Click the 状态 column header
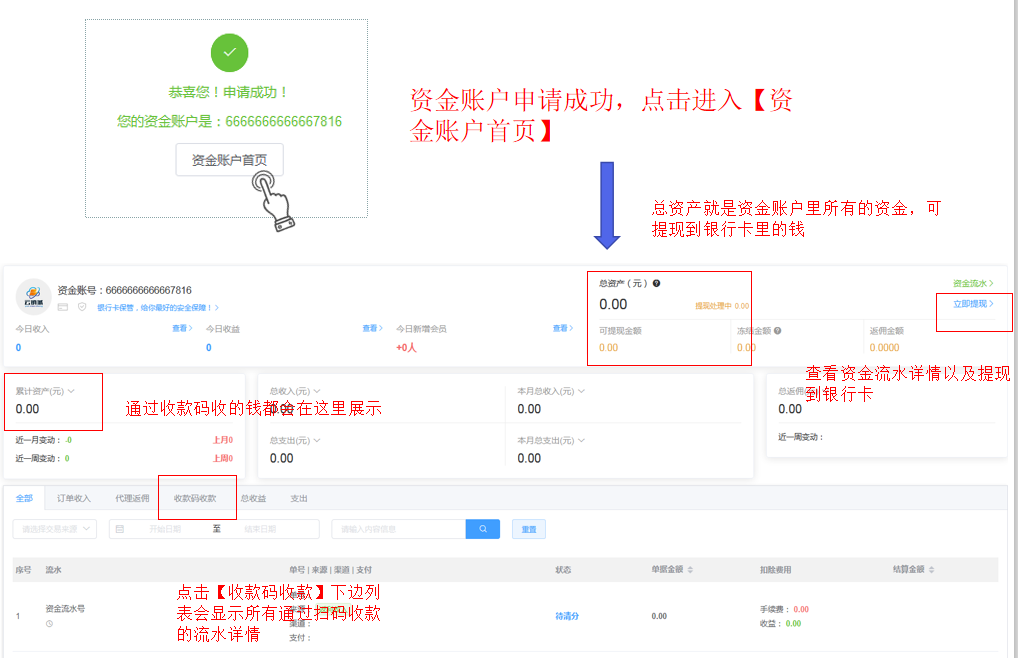Screen dimensions: 1018x658 click(563, 570)
